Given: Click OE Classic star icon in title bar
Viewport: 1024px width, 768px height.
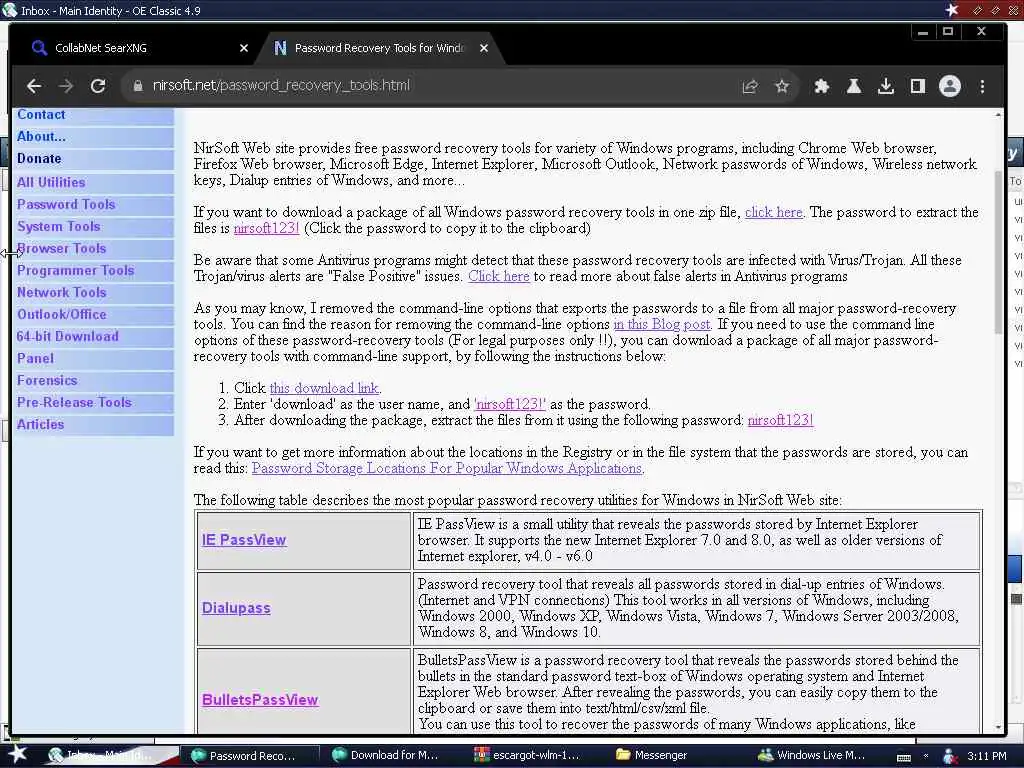Looking at the screenshot, I should tap(952, 10).
